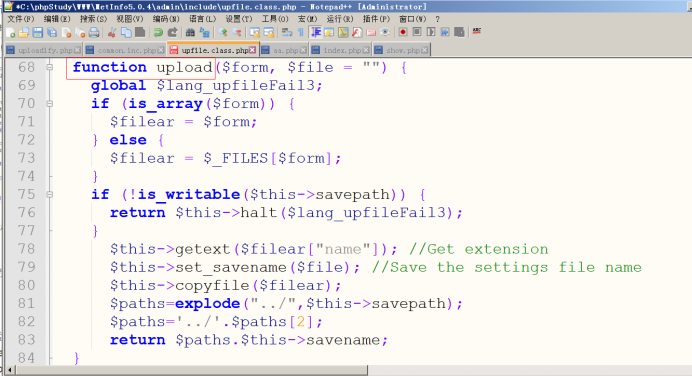Screen dimensions: 692x376
Task: Open the 语言(L) menu
Action: [203, 19]
